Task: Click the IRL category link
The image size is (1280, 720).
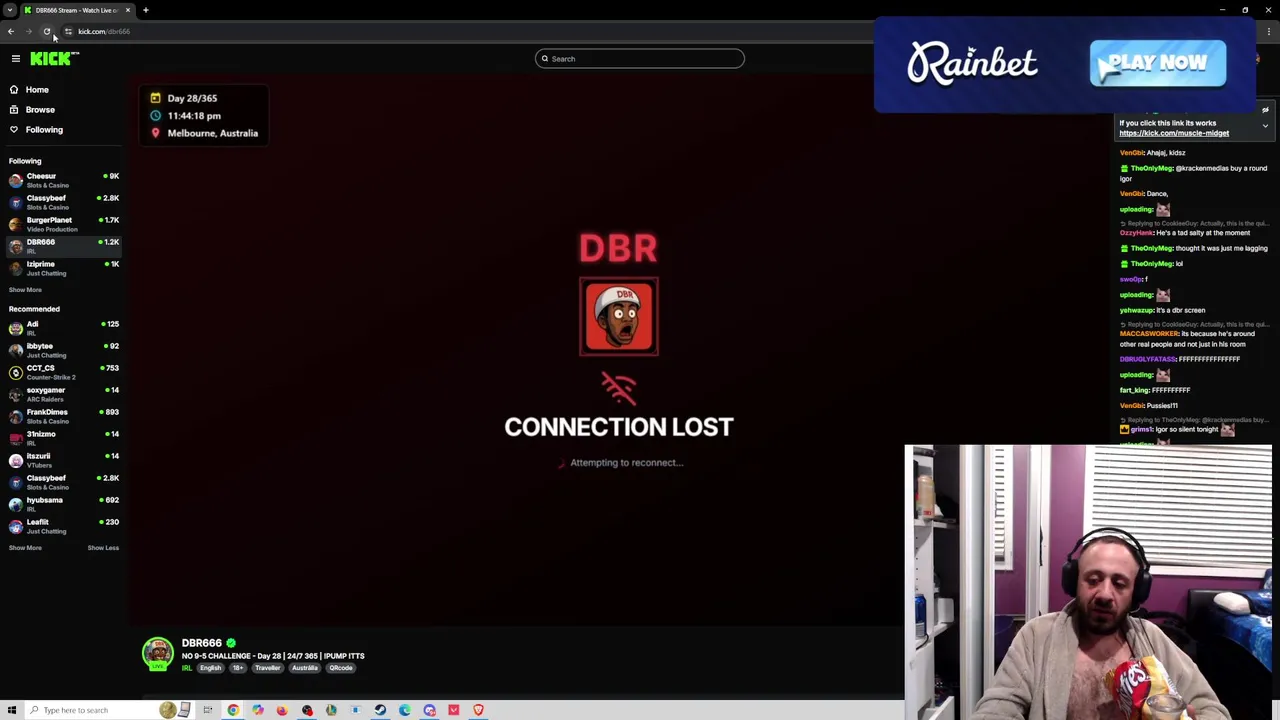Action: tap(187, 668)
